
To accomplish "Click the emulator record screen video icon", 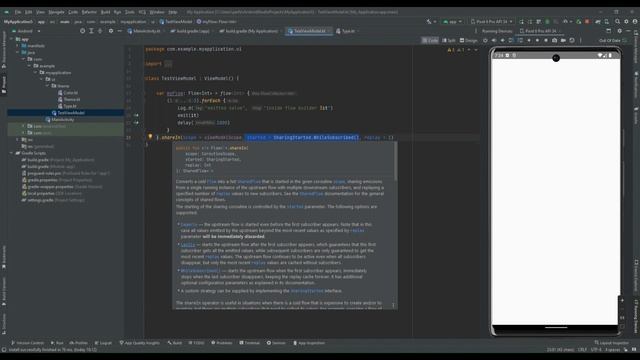I will coord(563,40).
